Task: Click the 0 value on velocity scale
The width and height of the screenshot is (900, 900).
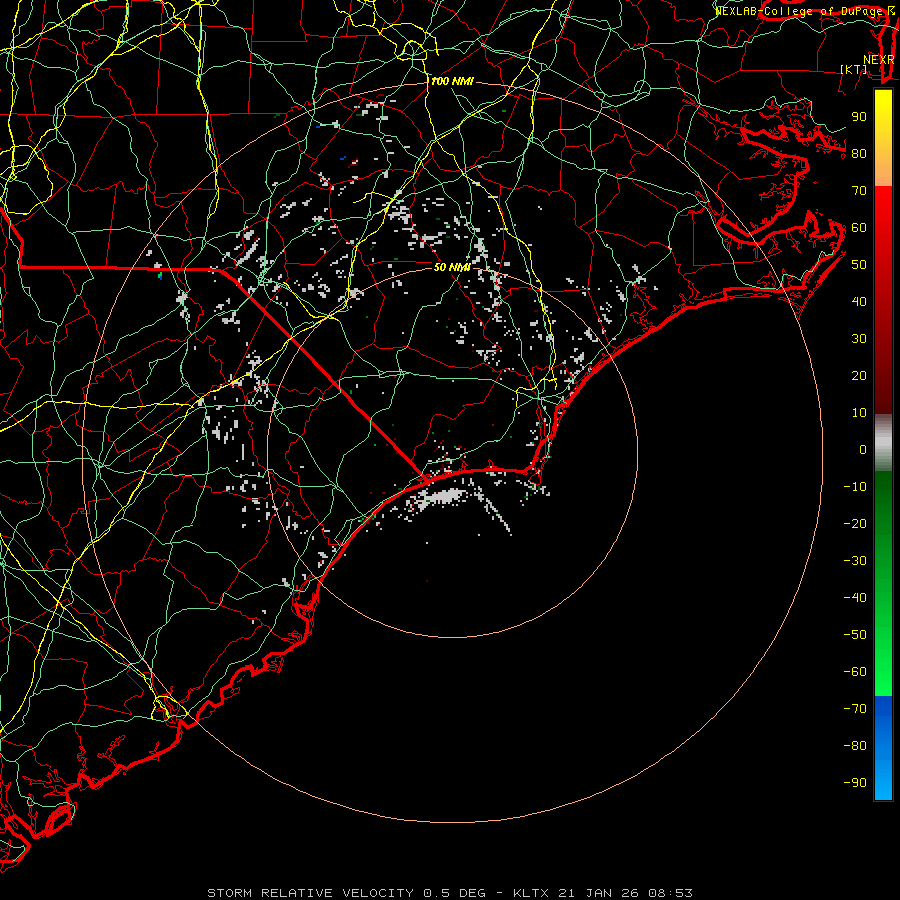Action: pos(863,450)
